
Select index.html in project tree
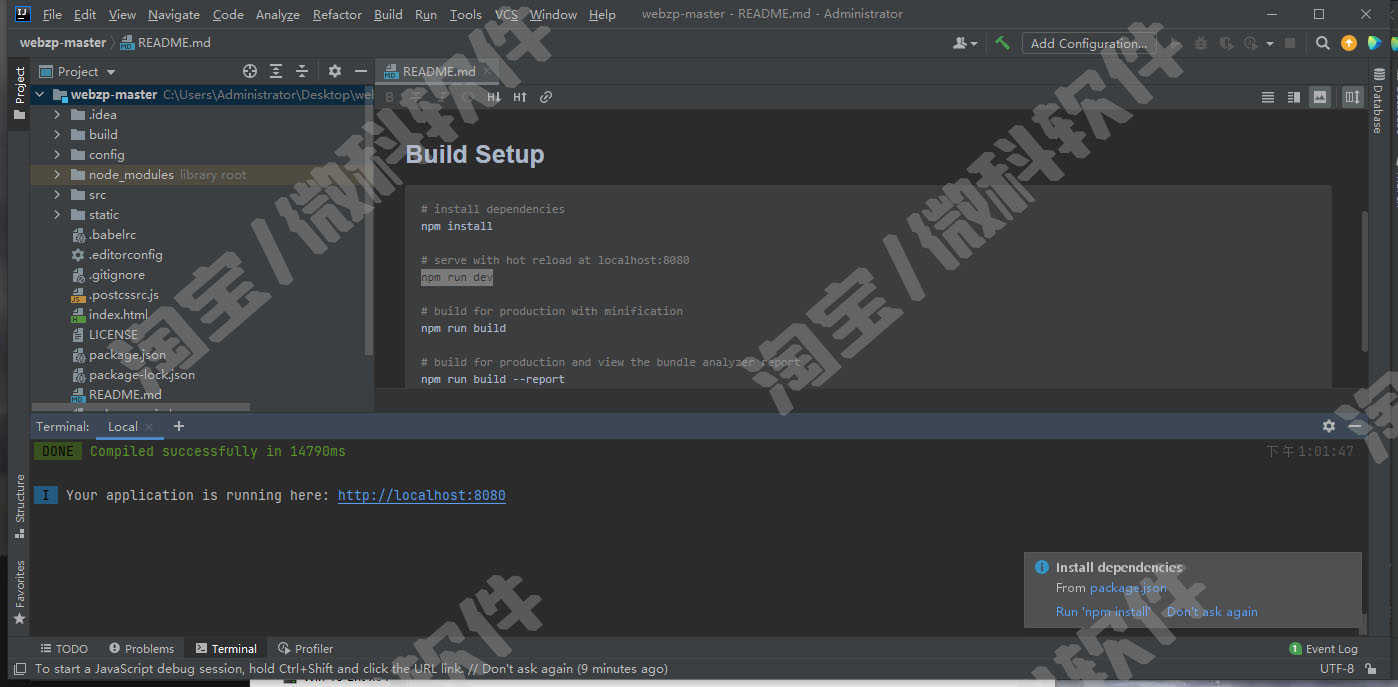pyautogui.click(x=118, y=315)
